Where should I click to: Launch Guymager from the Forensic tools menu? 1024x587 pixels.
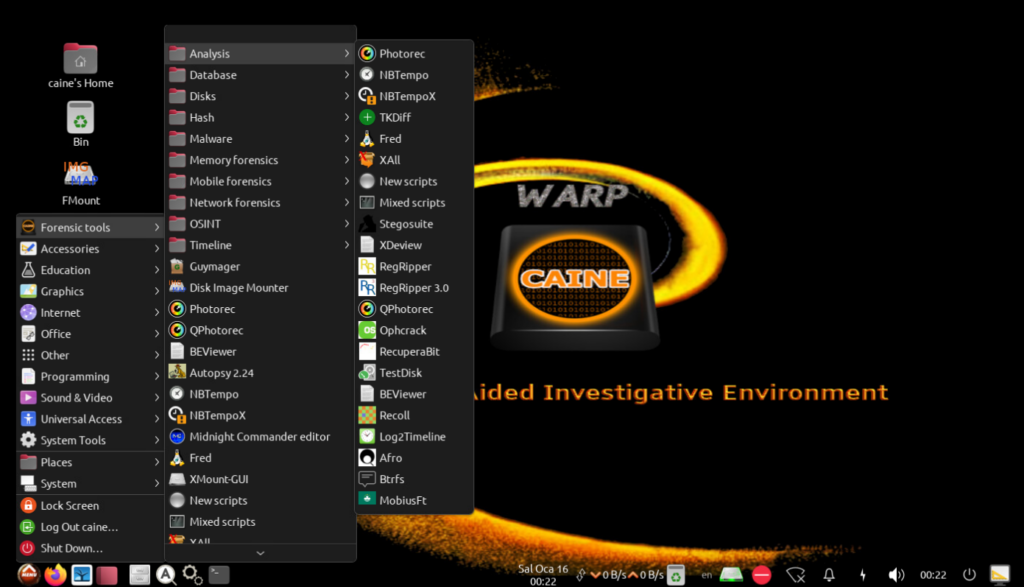click(260, 266)
